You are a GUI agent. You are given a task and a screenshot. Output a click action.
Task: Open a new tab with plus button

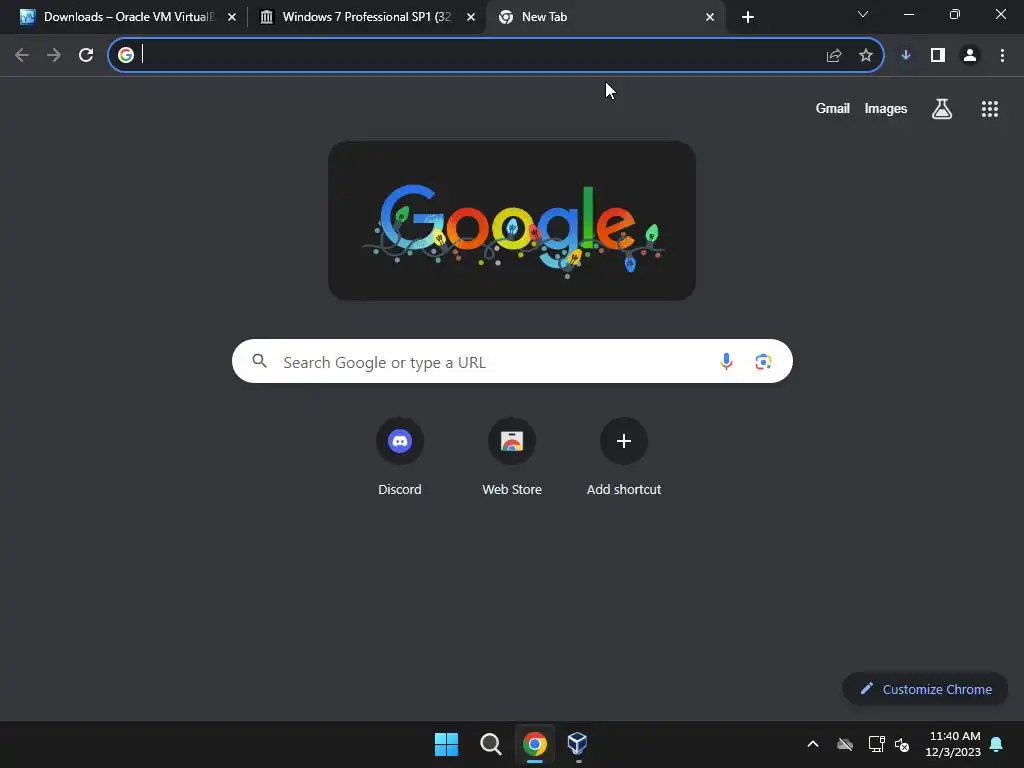748,17
